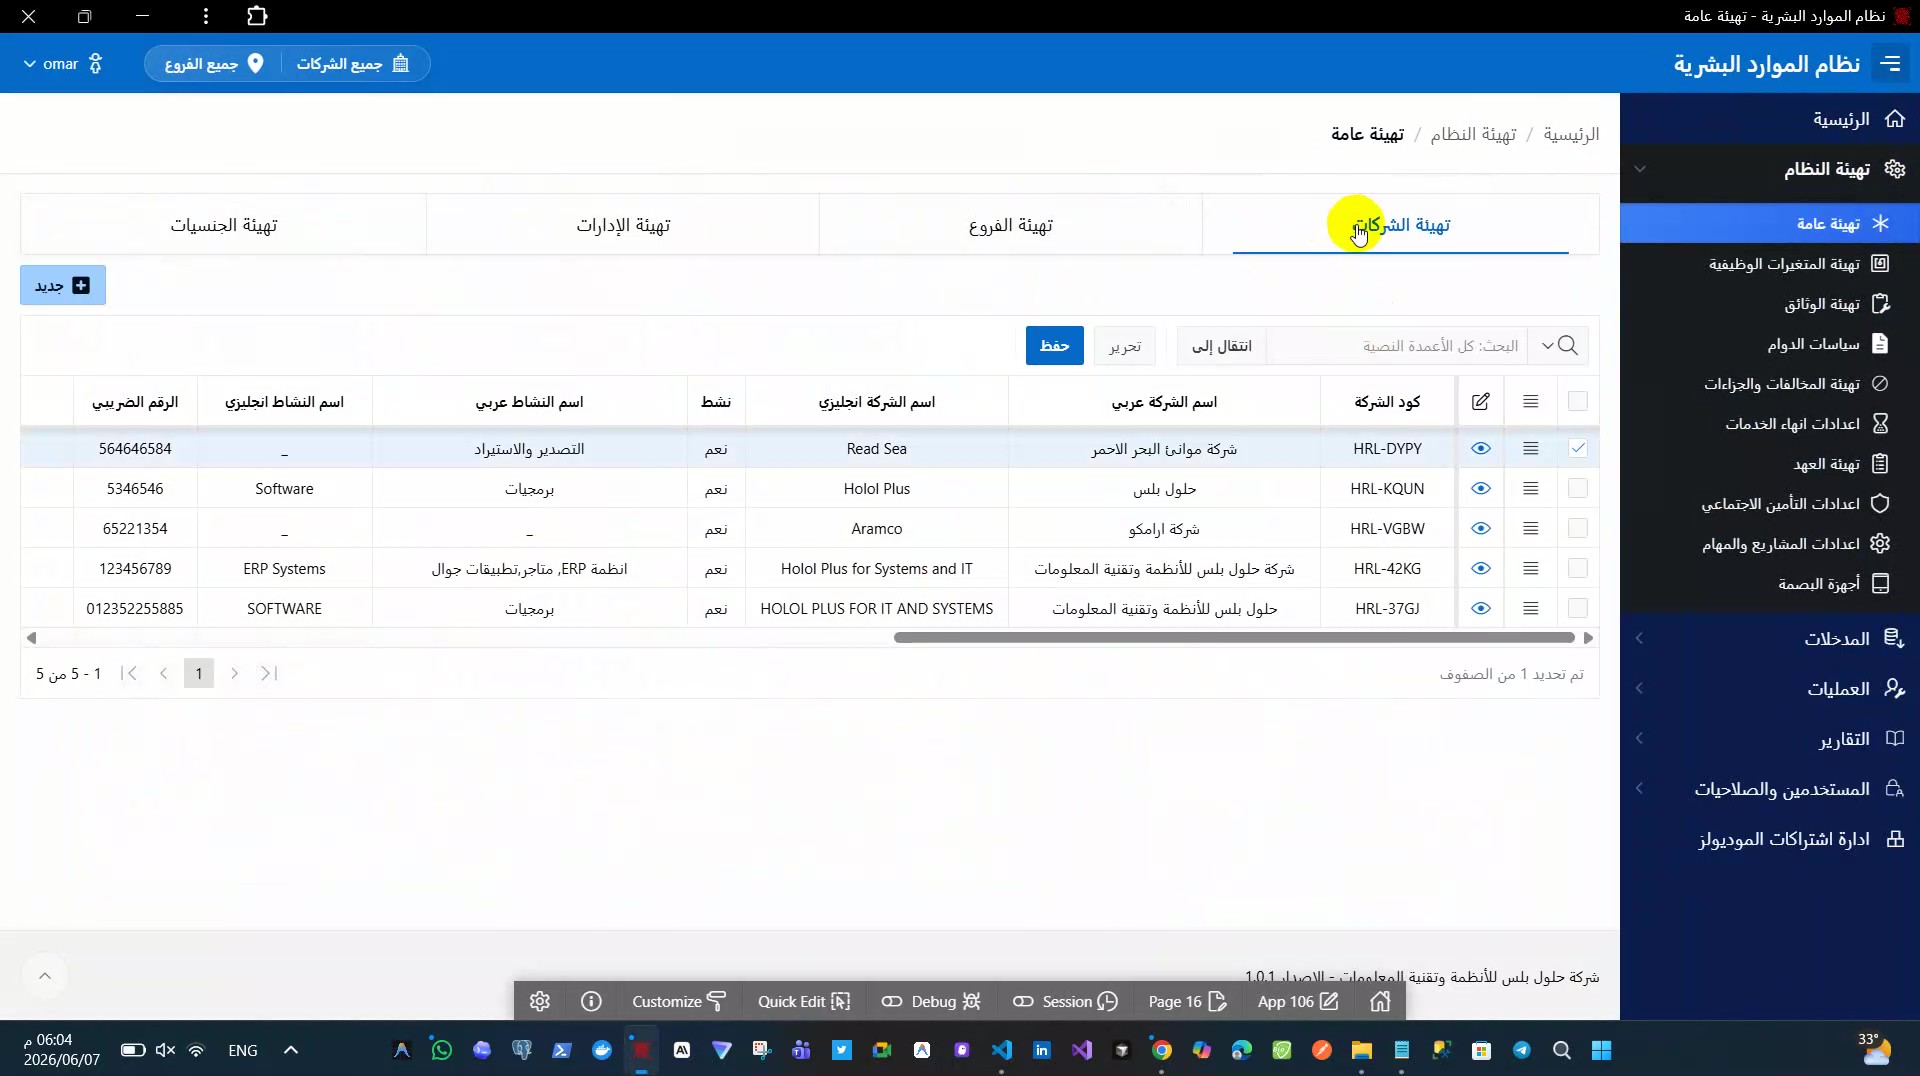Open row actions menu for HRL-37GJ
The image size is (1920, 1076).
point(1531,609)
